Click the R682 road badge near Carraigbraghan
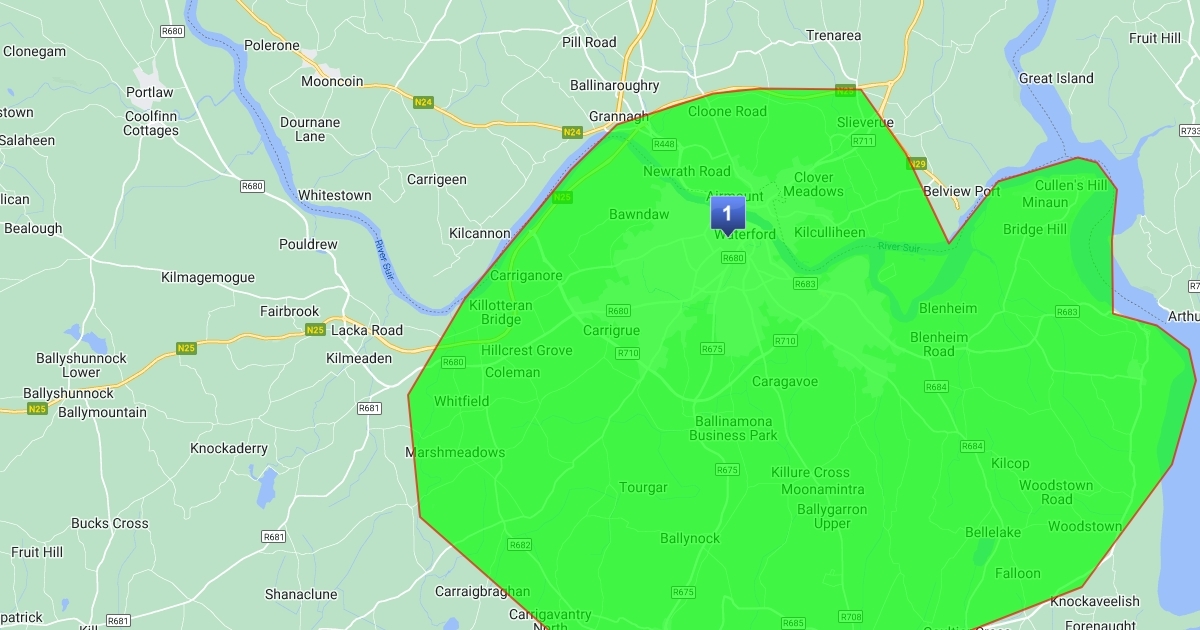1200x630 pixels. tap(520, 545)
